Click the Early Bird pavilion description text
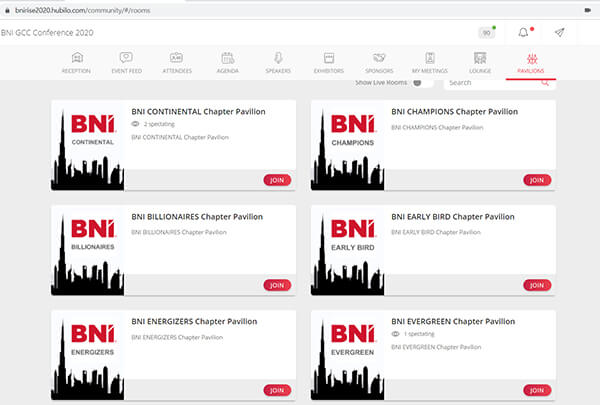This screenshot has width=600, height=405. click(436, 232)
